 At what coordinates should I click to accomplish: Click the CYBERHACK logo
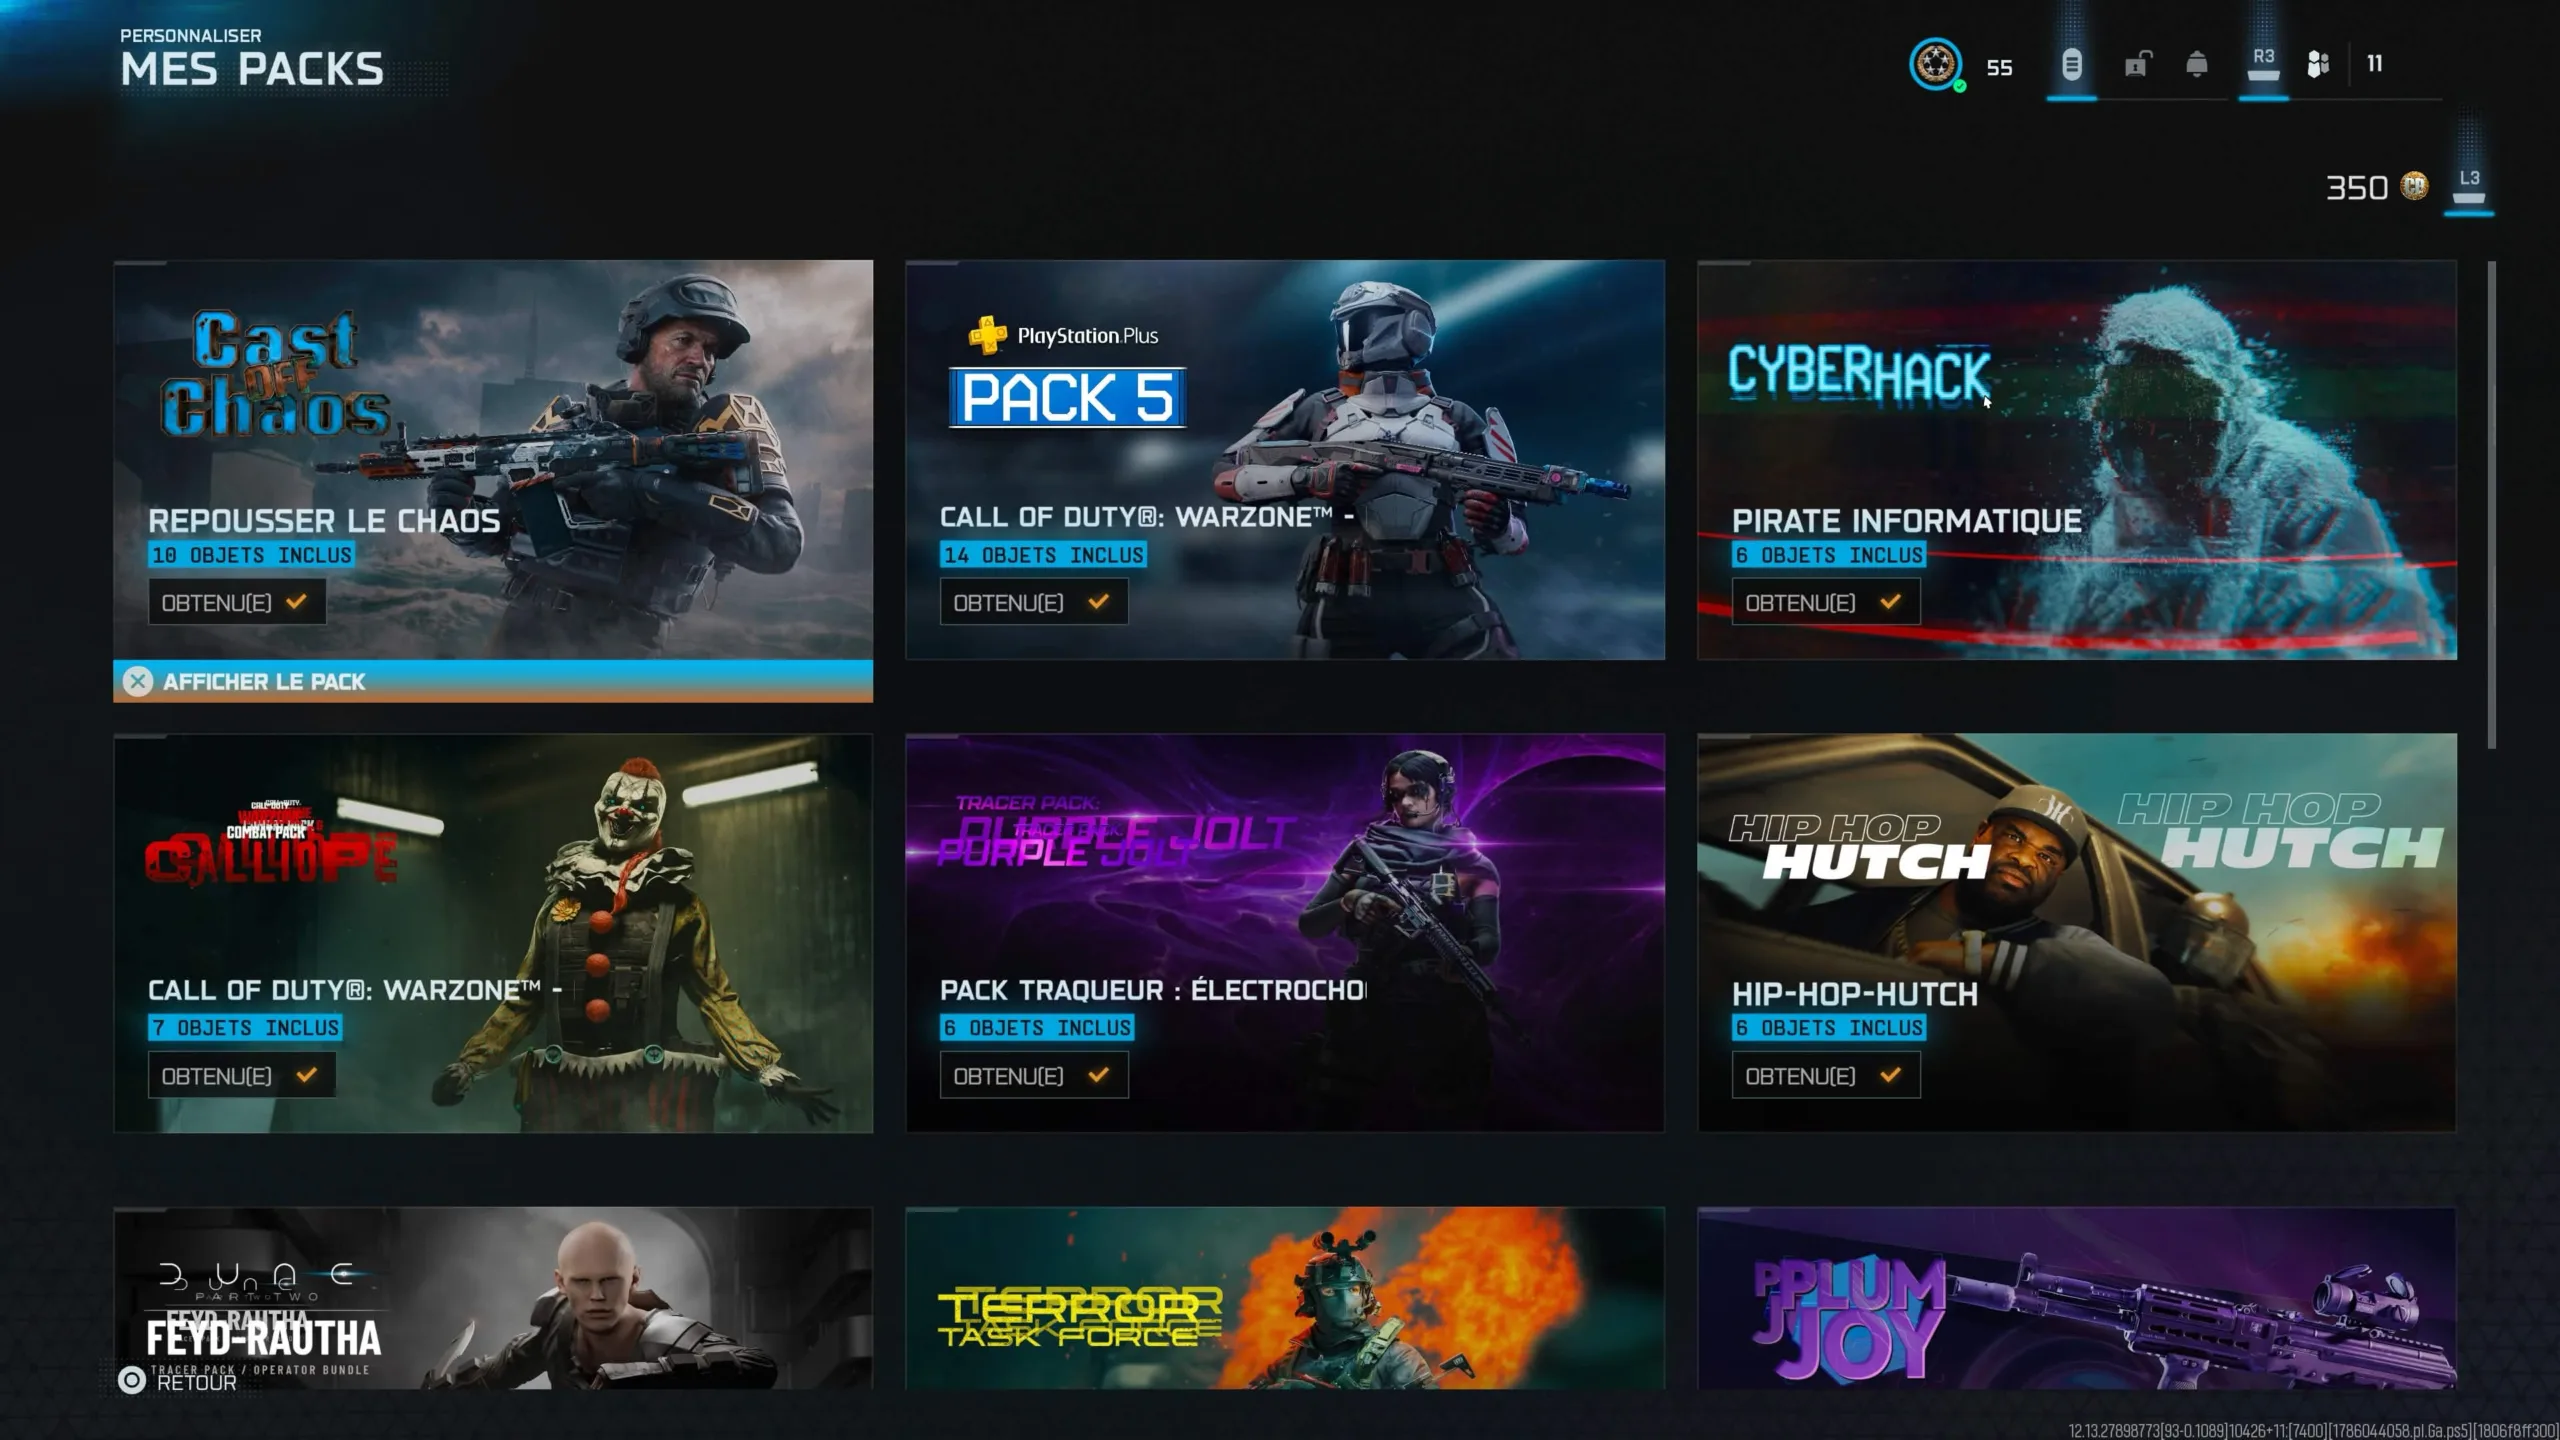[x=1859, y=373]
